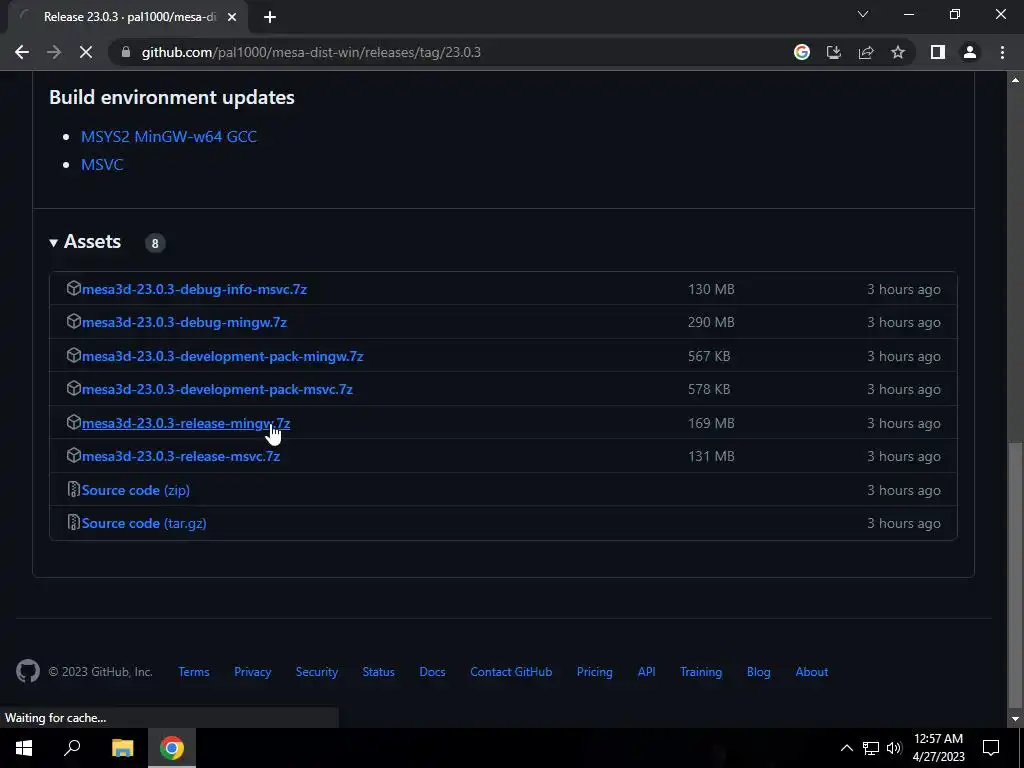Open the Contact GitHub footer link
1024x768 pixels.
click(x=511, y=672)
